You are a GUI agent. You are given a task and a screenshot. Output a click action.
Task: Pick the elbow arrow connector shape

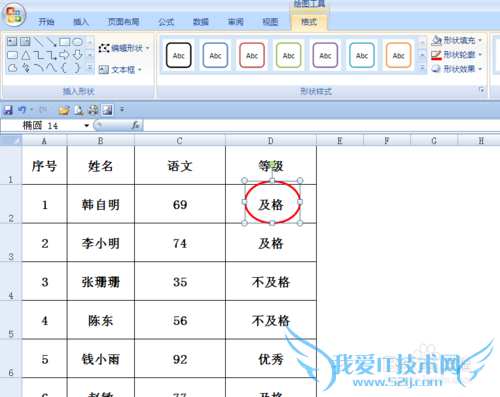(x=51, y=55)
